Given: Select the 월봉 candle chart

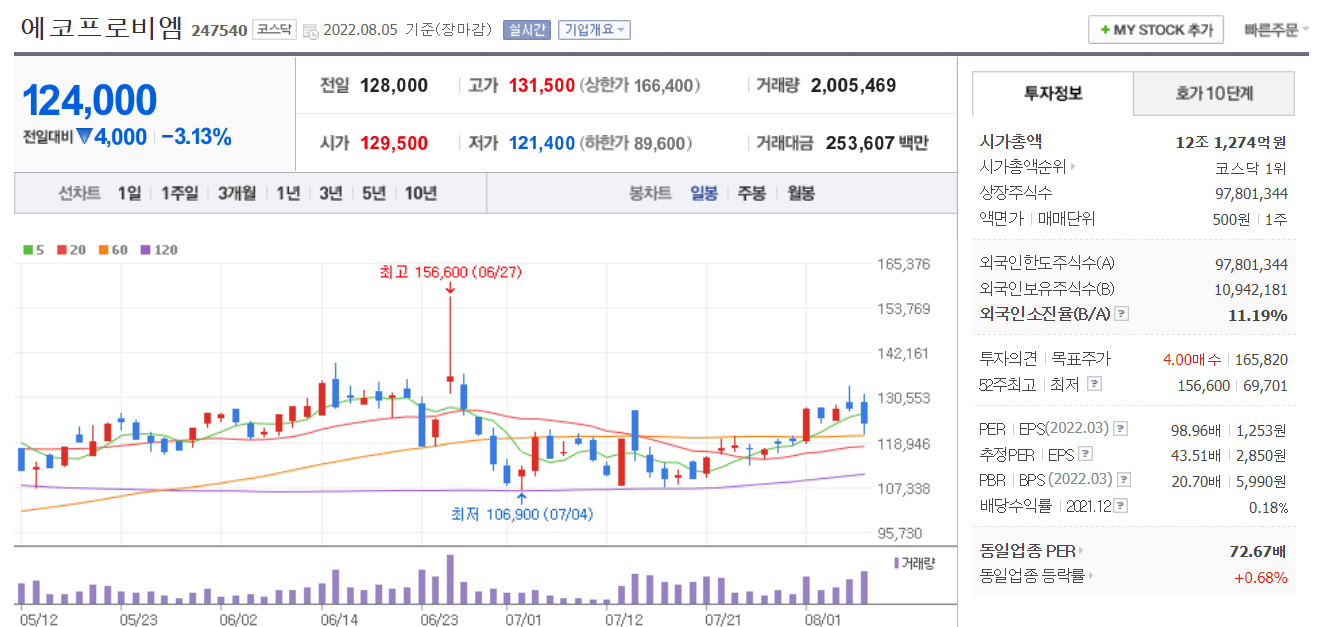Looking at the screenshot, I should coord(800,193).
